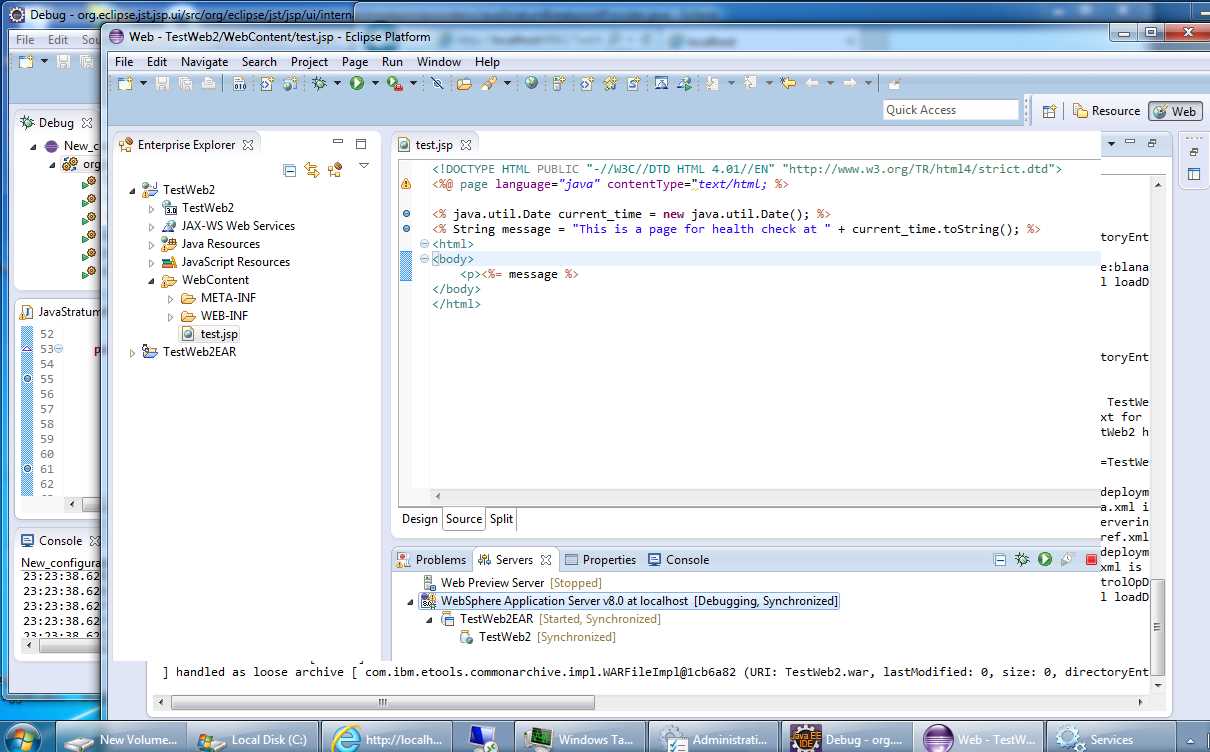Open Internet Explorer from the taskbar
Screen dimensions: 1210x752
[389, 739]
